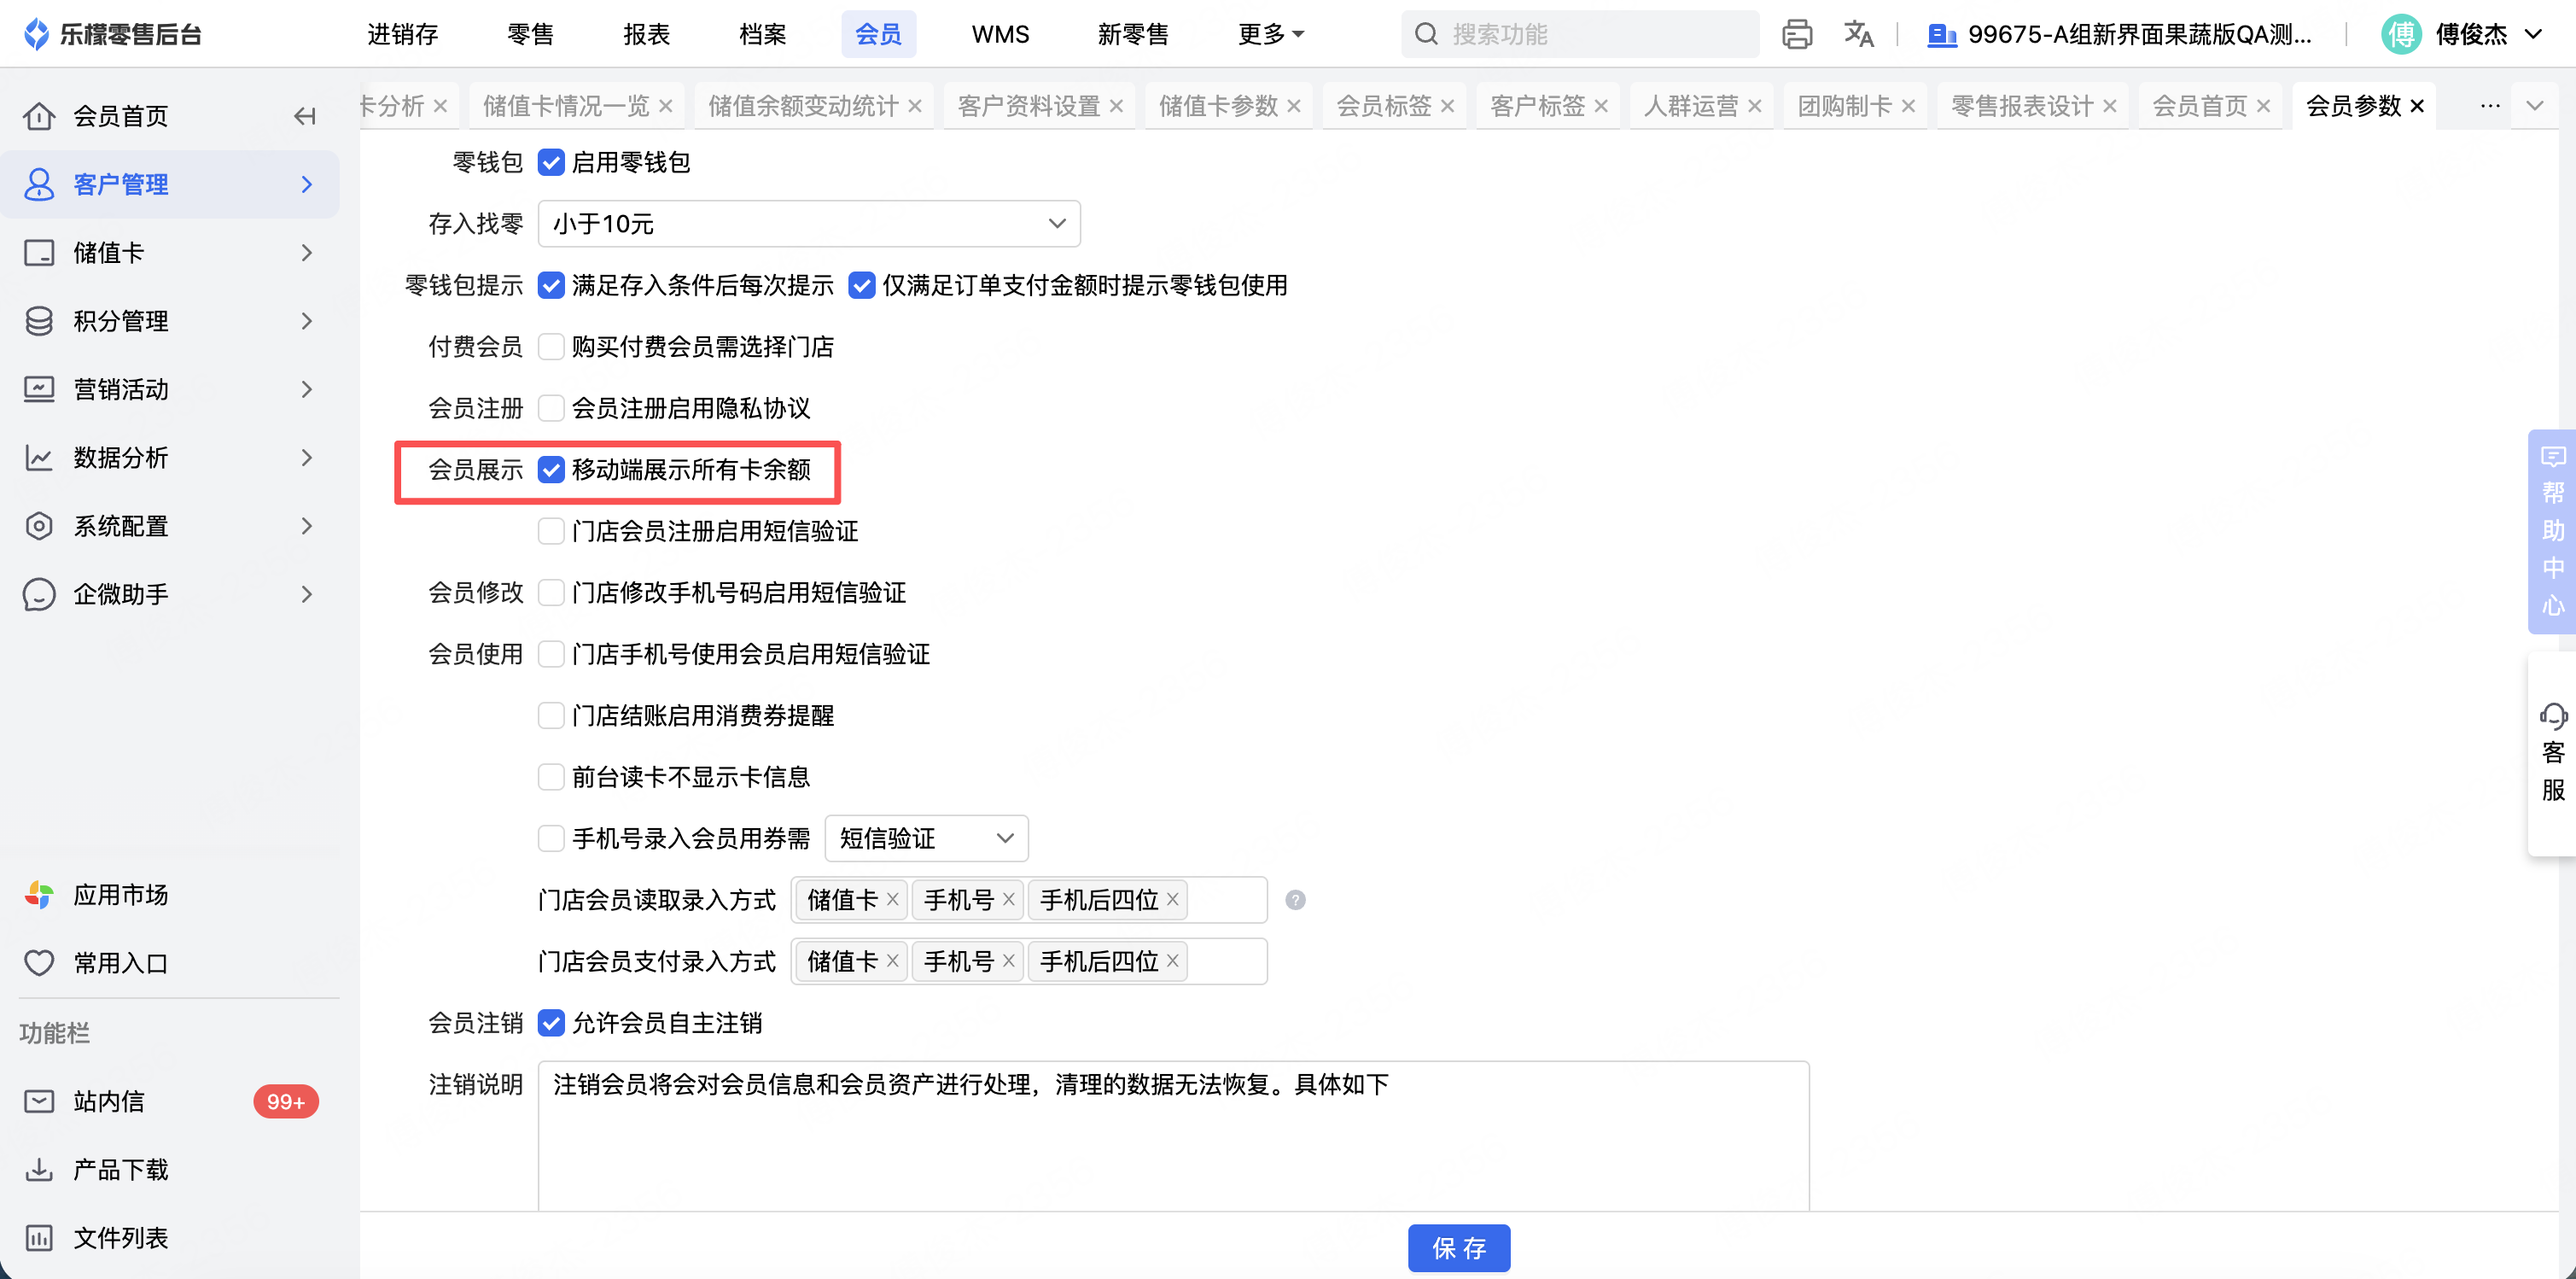Click the printer icon in top bar

click(1796, 34)
